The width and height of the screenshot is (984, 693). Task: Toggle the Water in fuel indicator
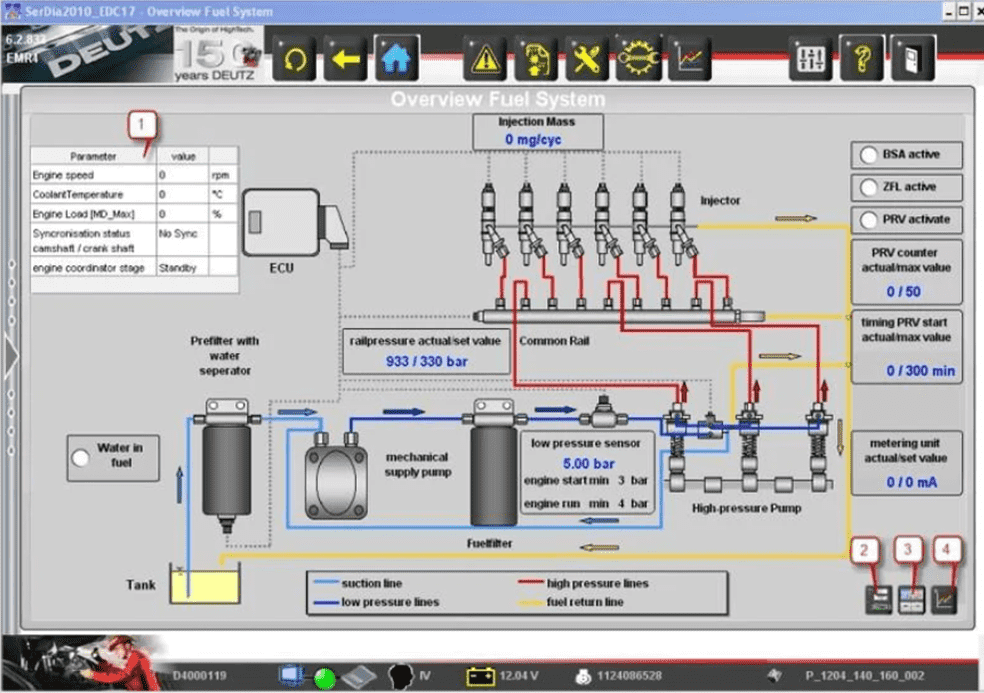coord(80,458)
